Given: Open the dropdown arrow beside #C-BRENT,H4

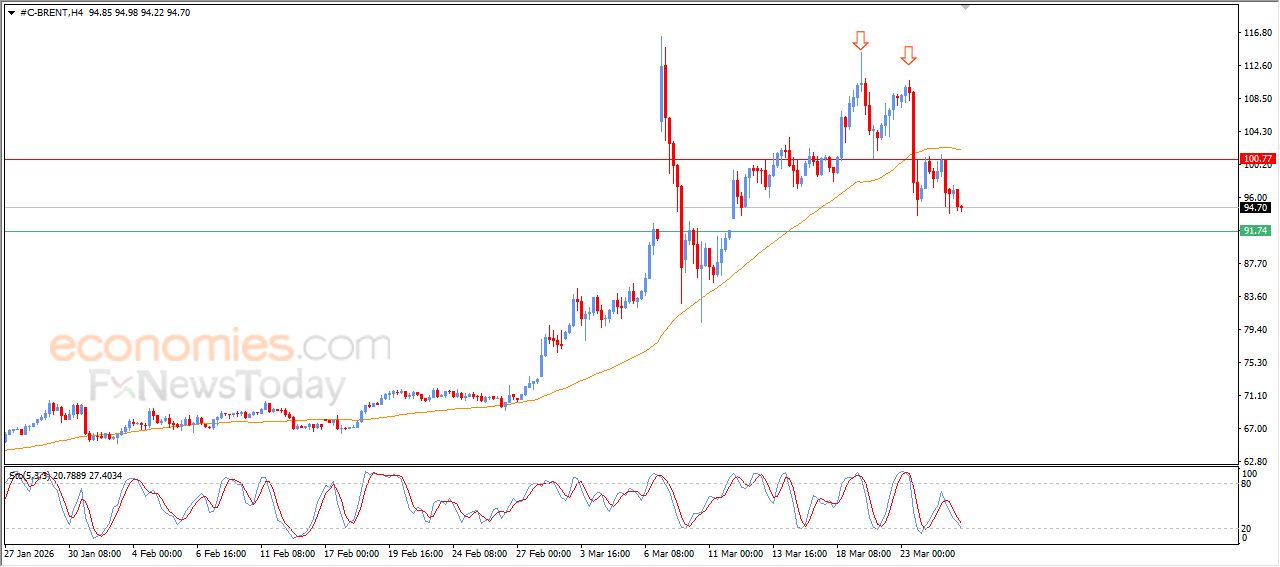Looking at the screenshot, I should click(11, 13).
